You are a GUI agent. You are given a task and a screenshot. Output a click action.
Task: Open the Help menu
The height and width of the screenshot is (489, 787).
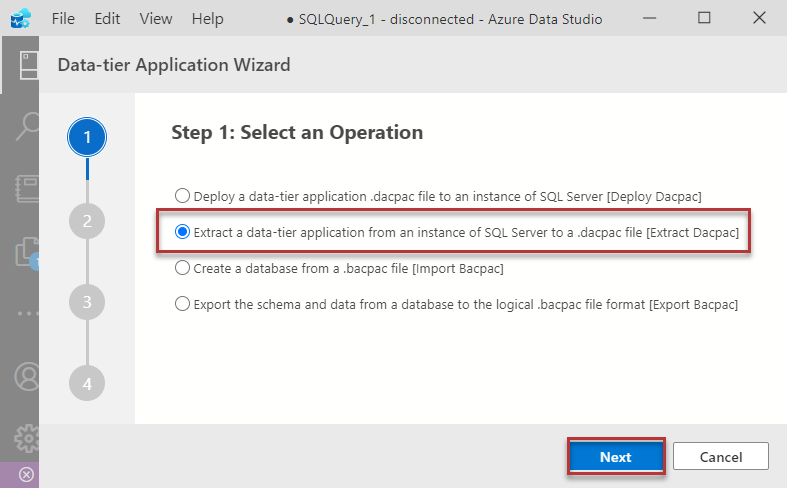tap(207, 19)
